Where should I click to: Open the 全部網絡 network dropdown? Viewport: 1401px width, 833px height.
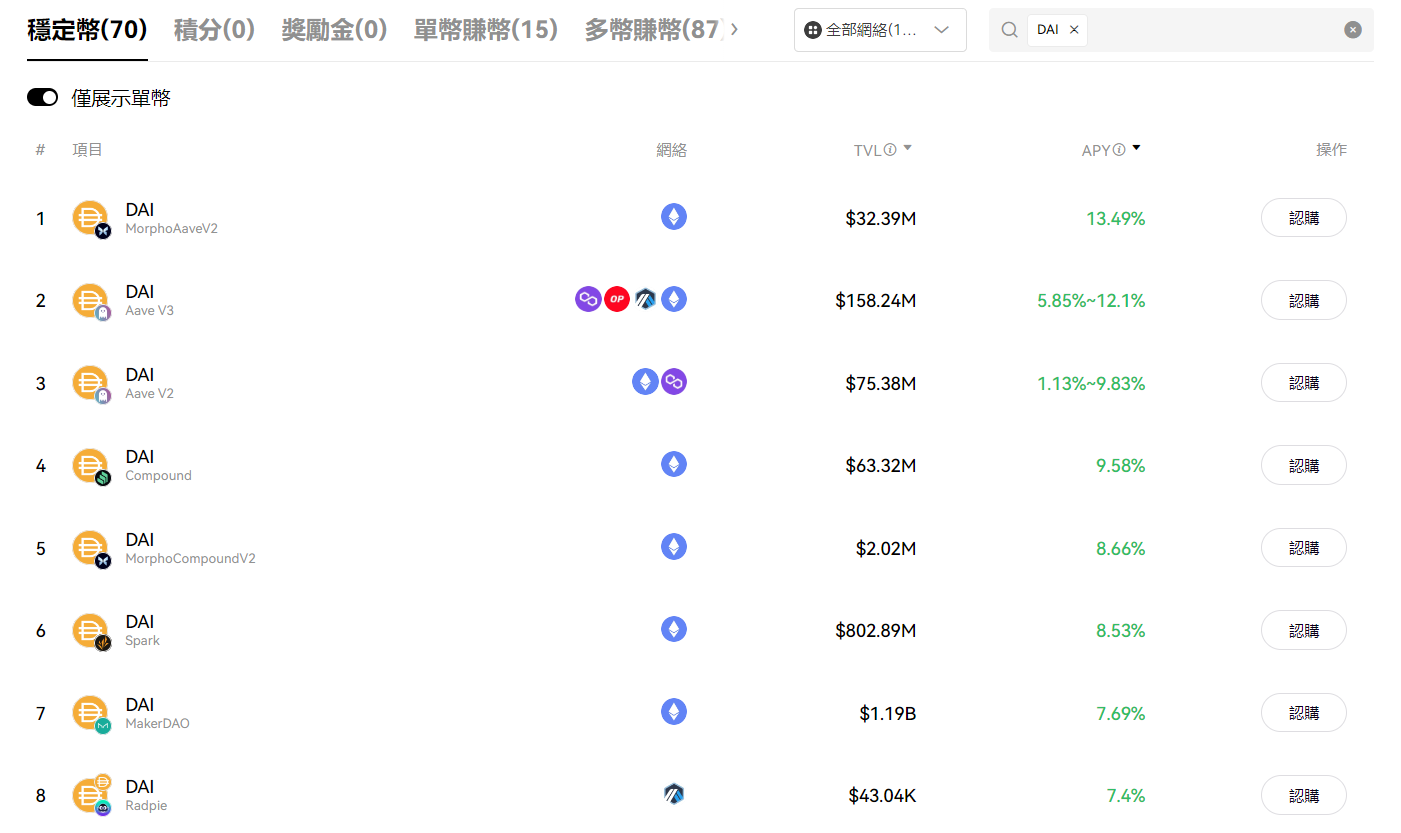tap(880, 30)
